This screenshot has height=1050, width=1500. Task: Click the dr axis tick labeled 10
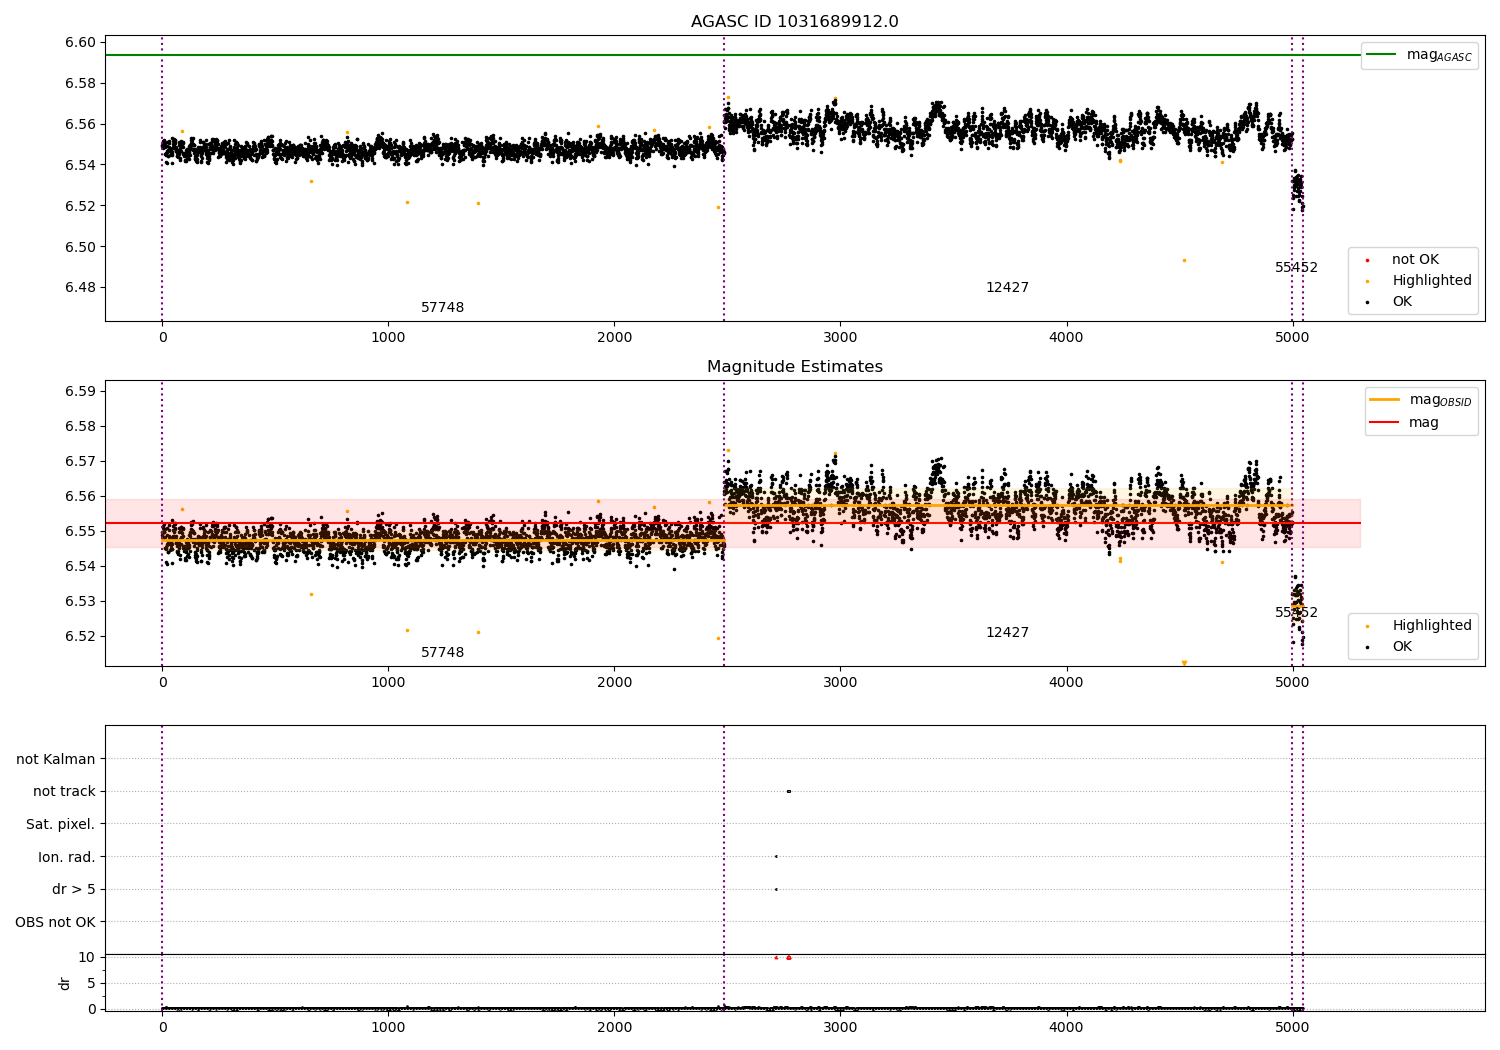tap(86, 957)
